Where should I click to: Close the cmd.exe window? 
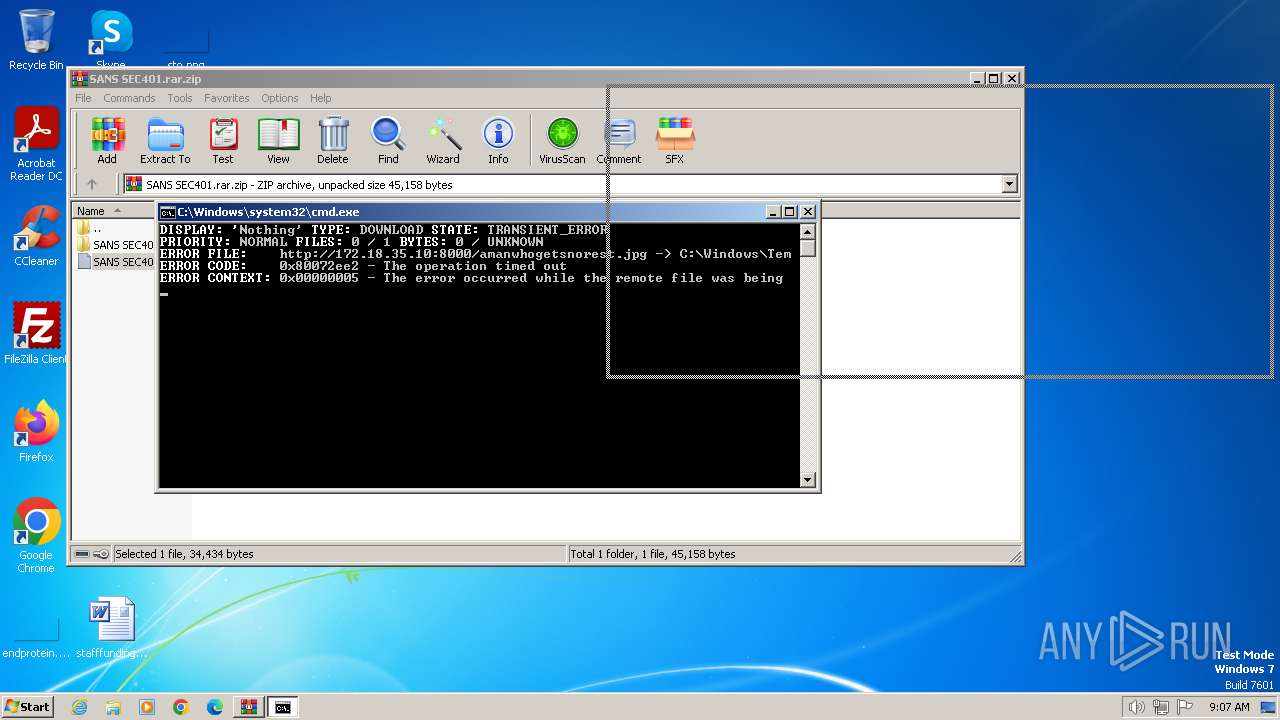[808, 212]
